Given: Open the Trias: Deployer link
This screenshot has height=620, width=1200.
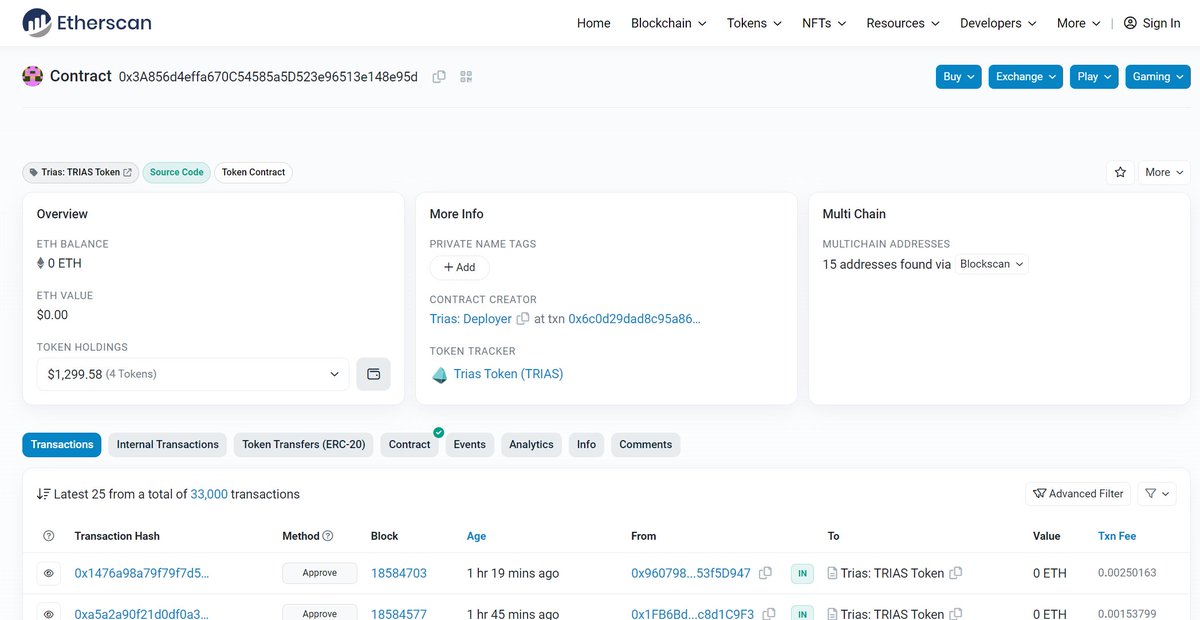Looking at the screenshot, I should [471, 319].
